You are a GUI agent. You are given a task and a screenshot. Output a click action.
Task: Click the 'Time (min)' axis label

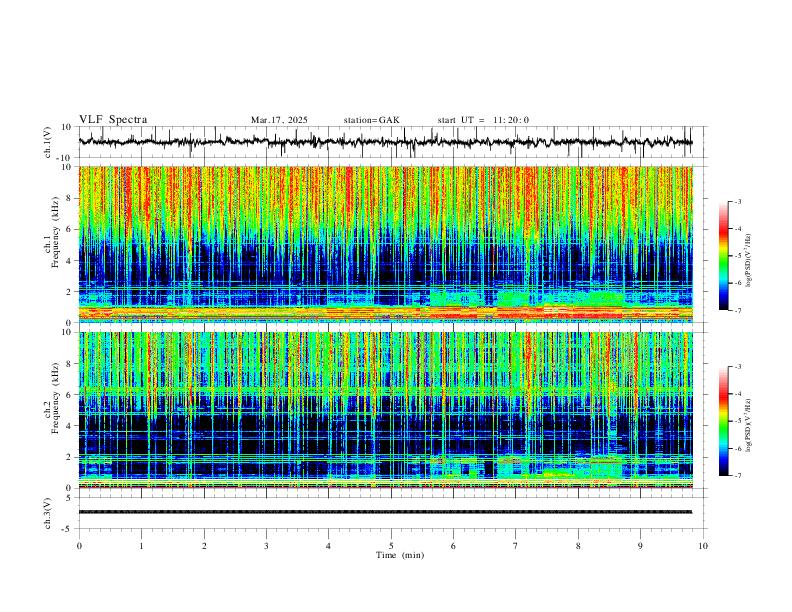400,555
